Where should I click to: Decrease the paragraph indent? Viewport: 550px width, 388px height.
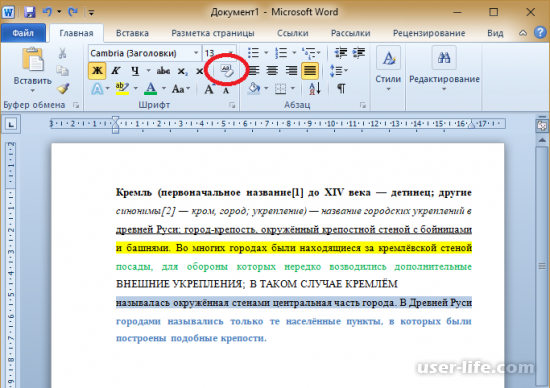tap(341, 53)
